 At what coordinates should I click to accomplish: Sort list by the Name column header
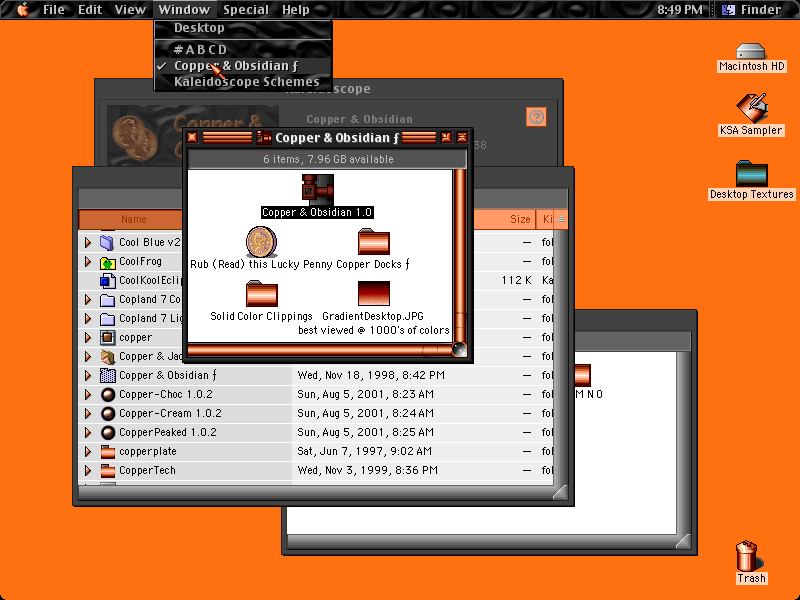pos(134,219)
